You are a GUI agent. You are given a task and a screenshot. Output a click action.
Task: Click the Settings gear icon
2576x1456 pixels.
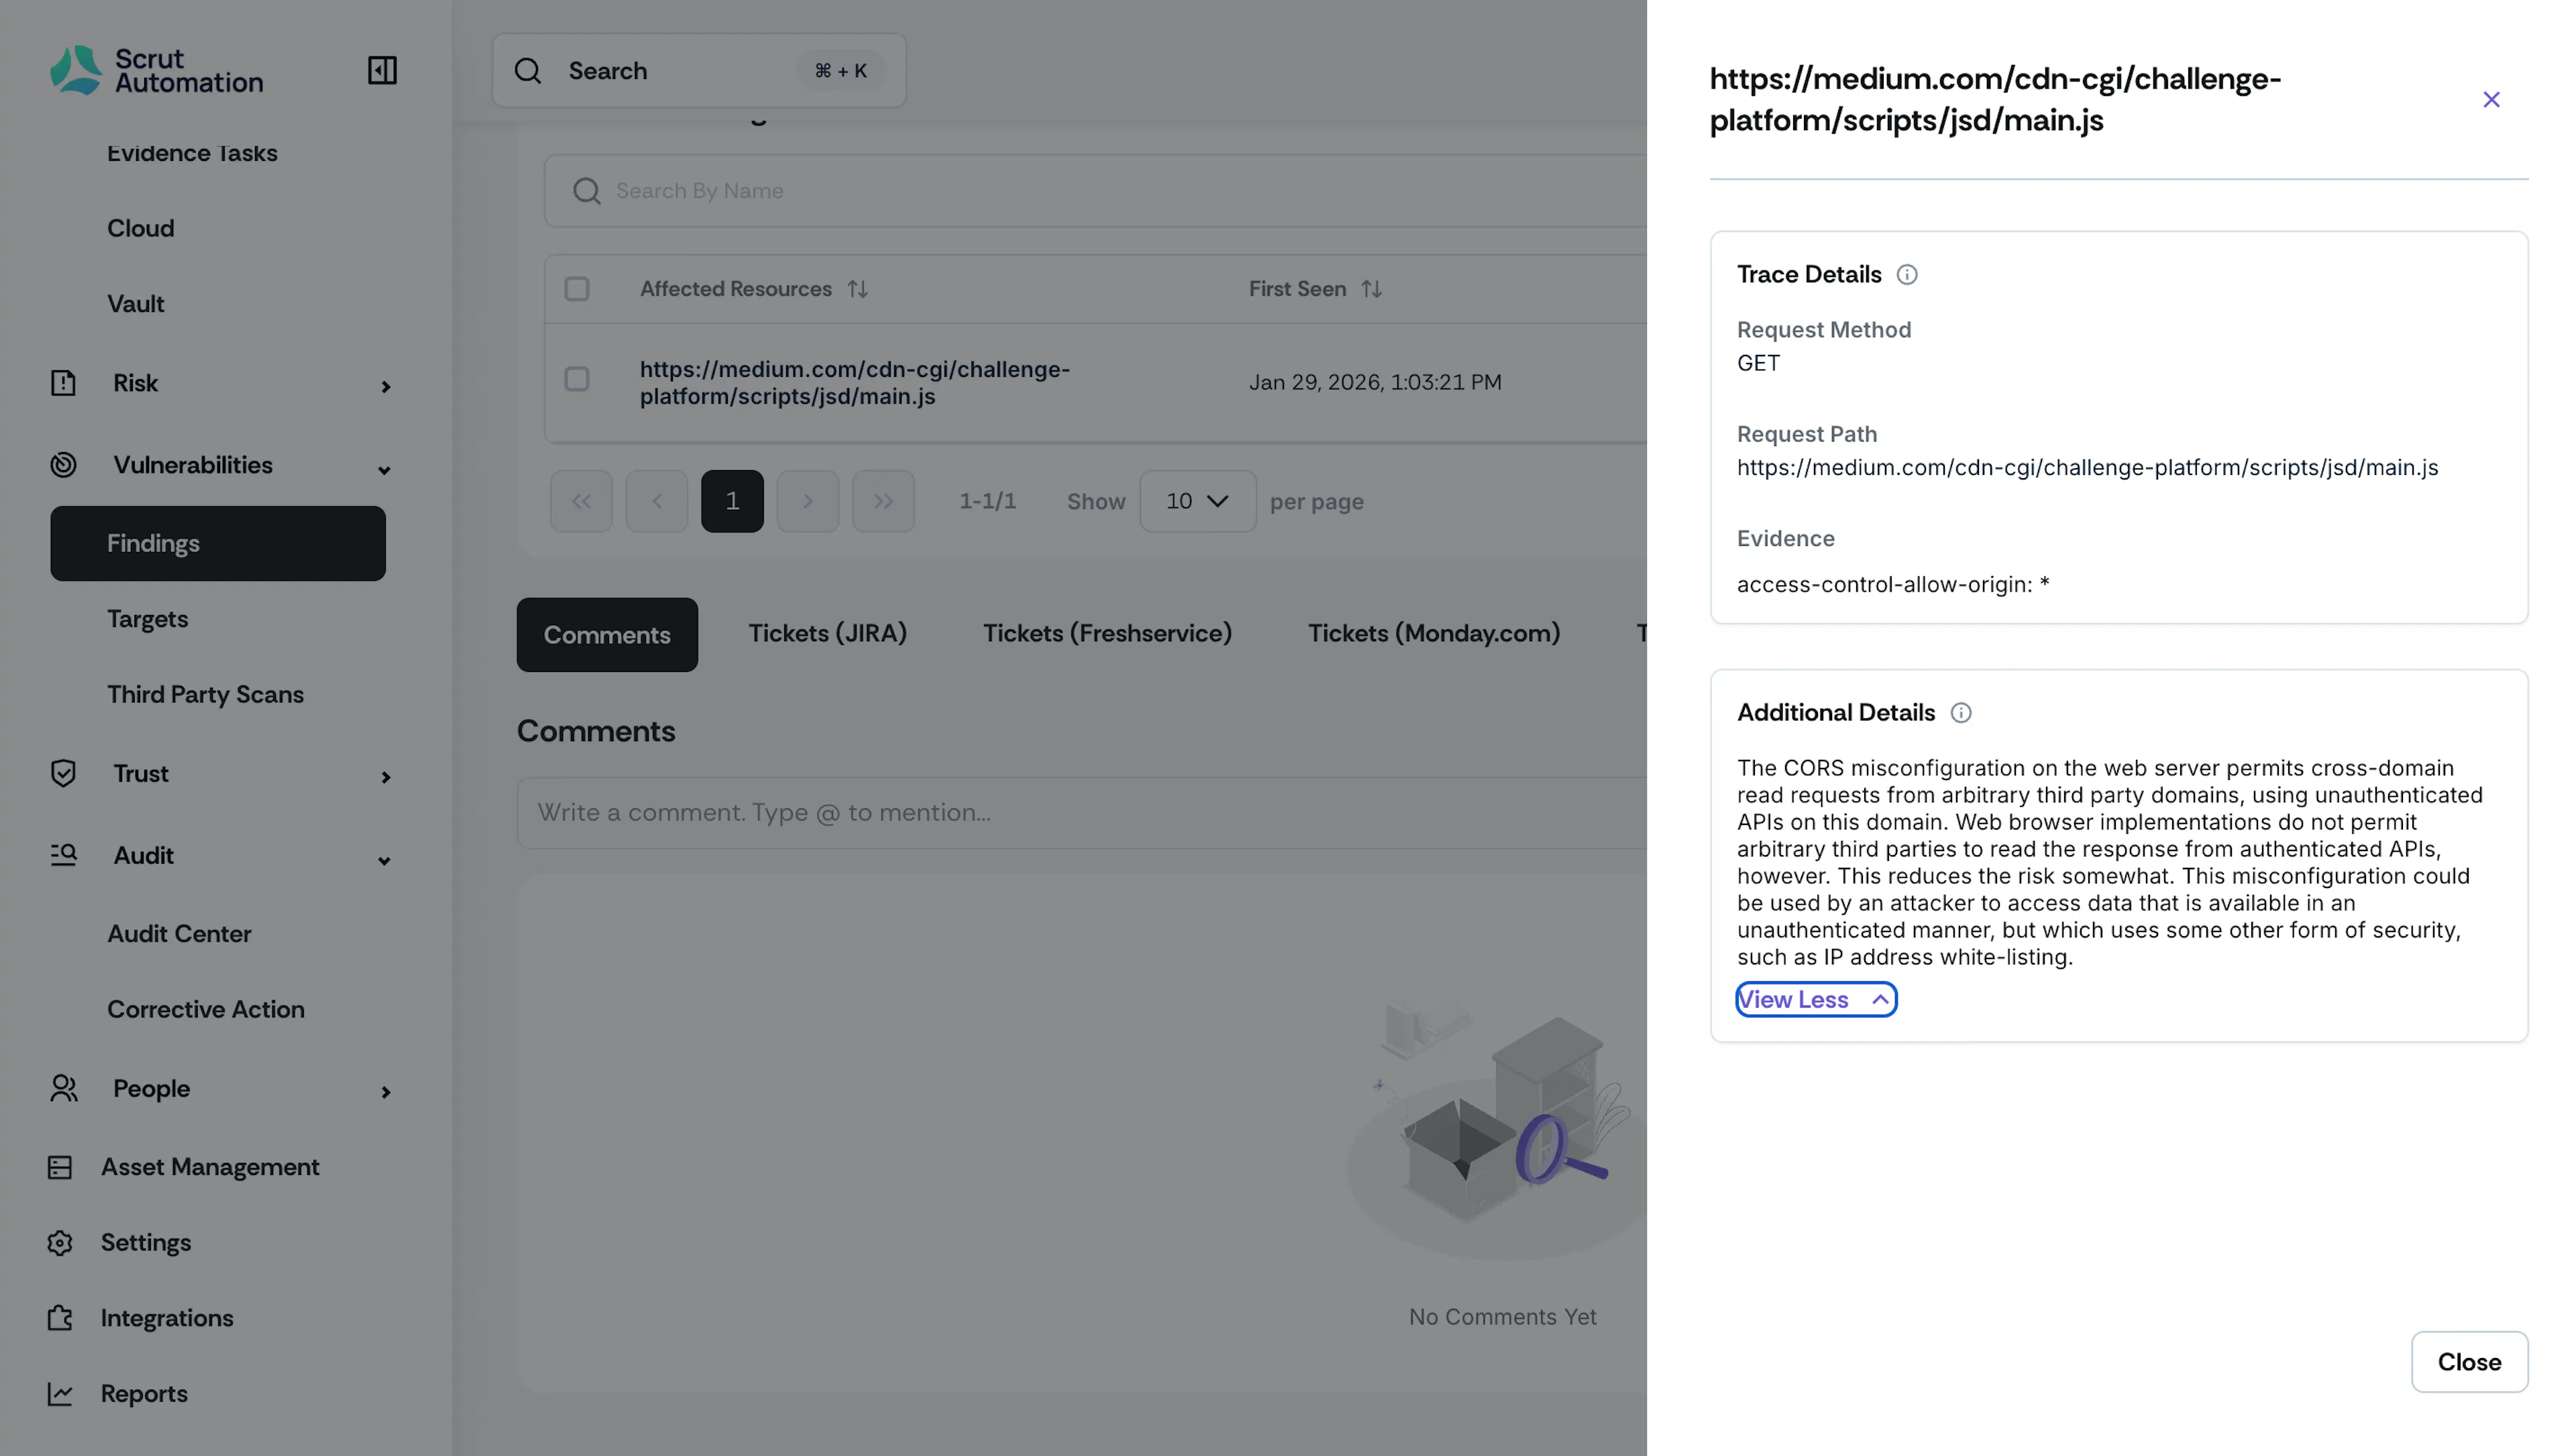point(60,1242)
